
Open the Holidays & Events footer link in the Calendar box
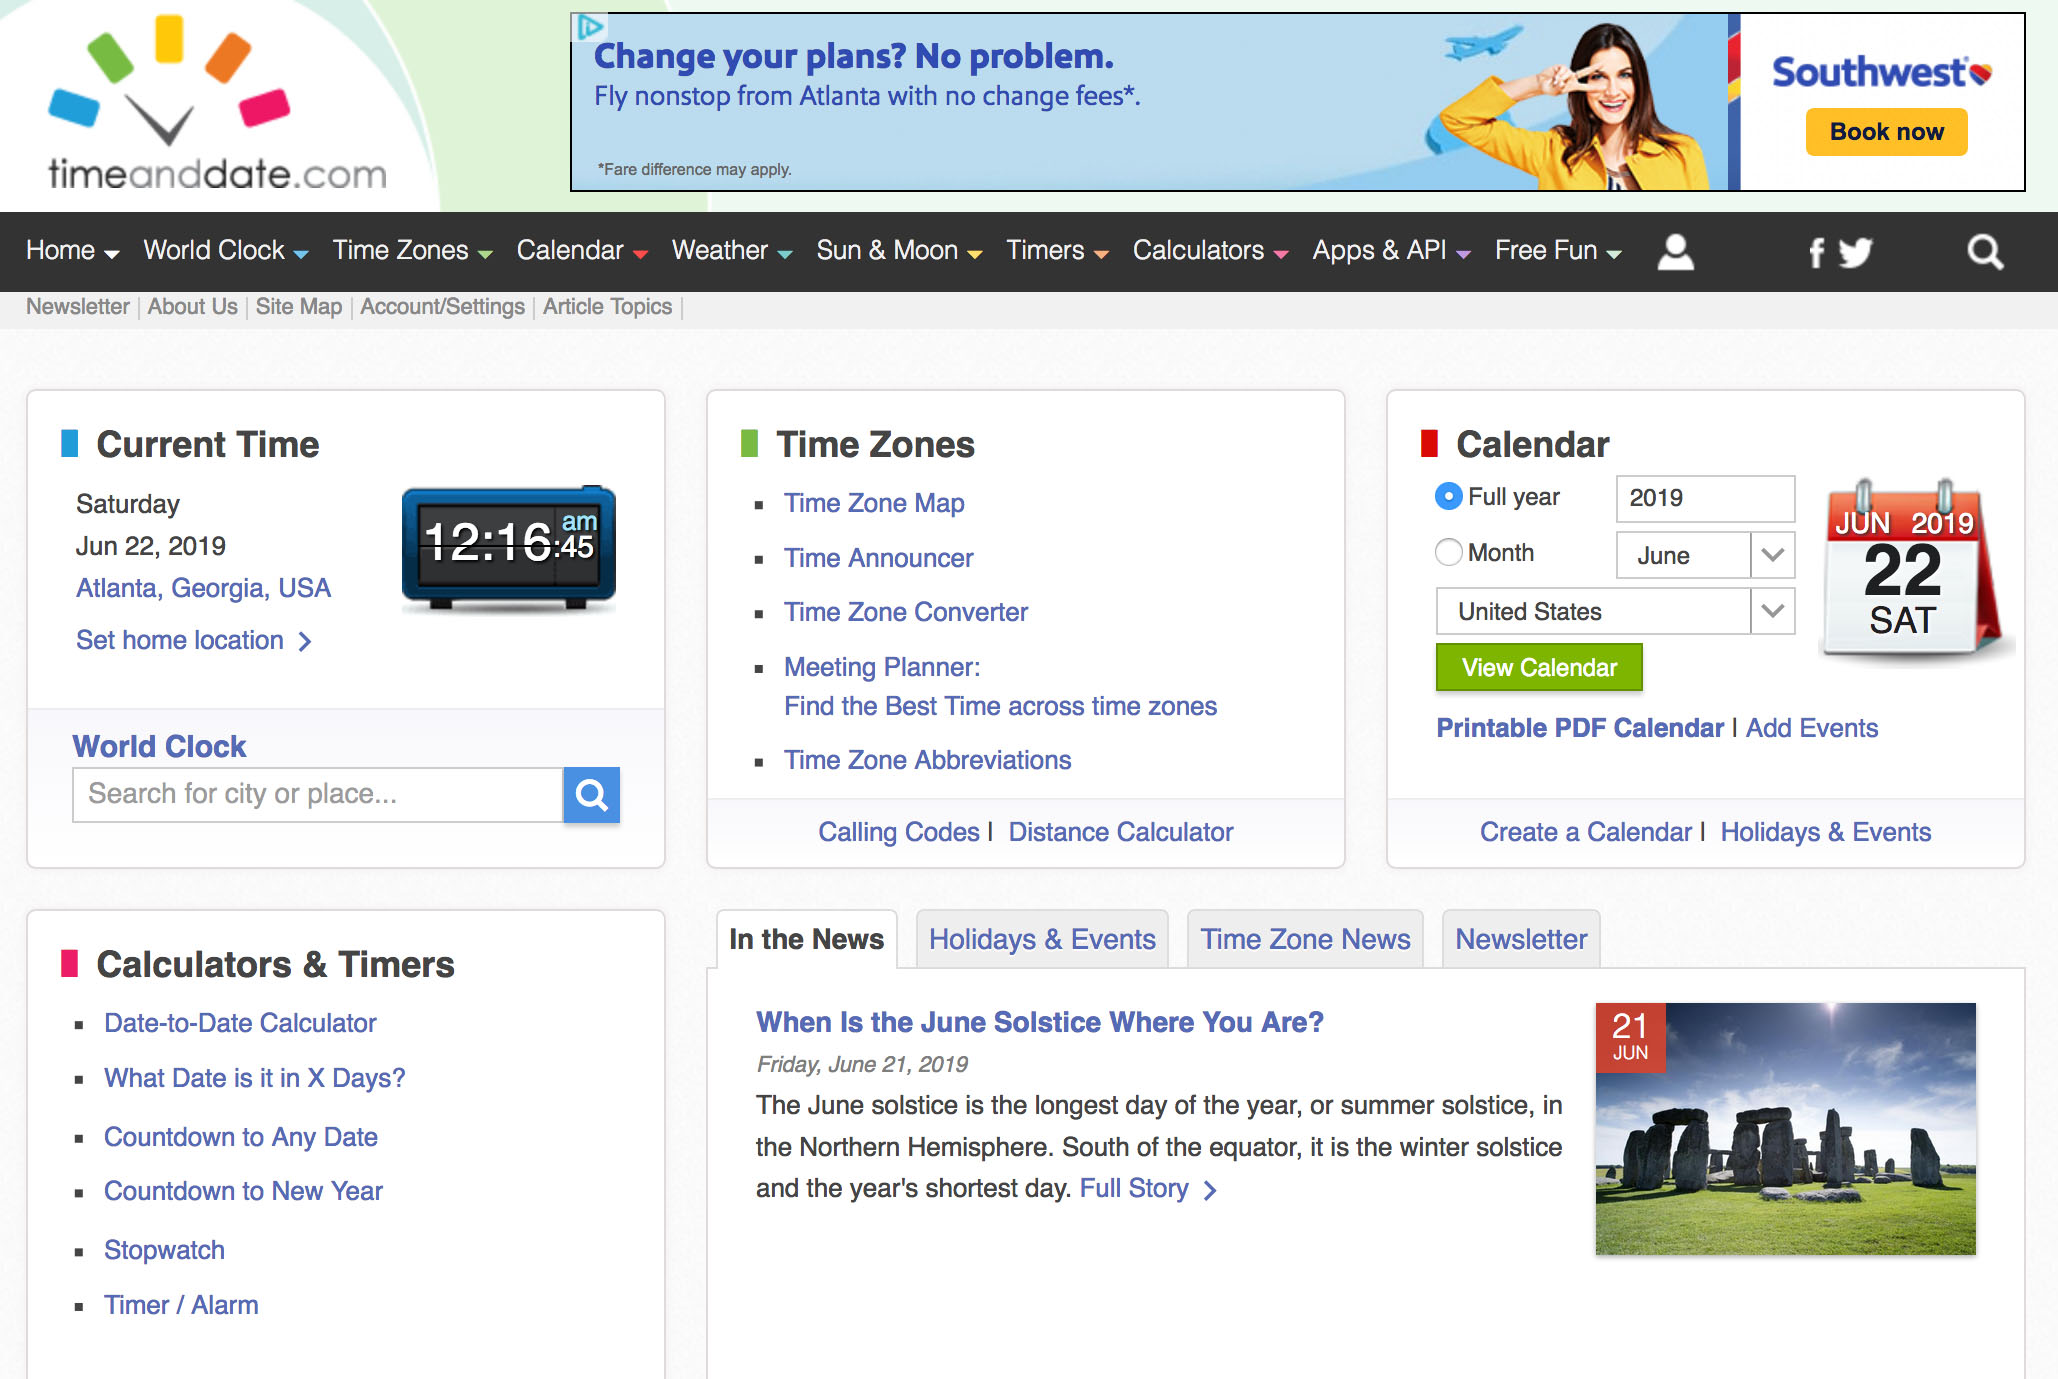click(1825, 832)
